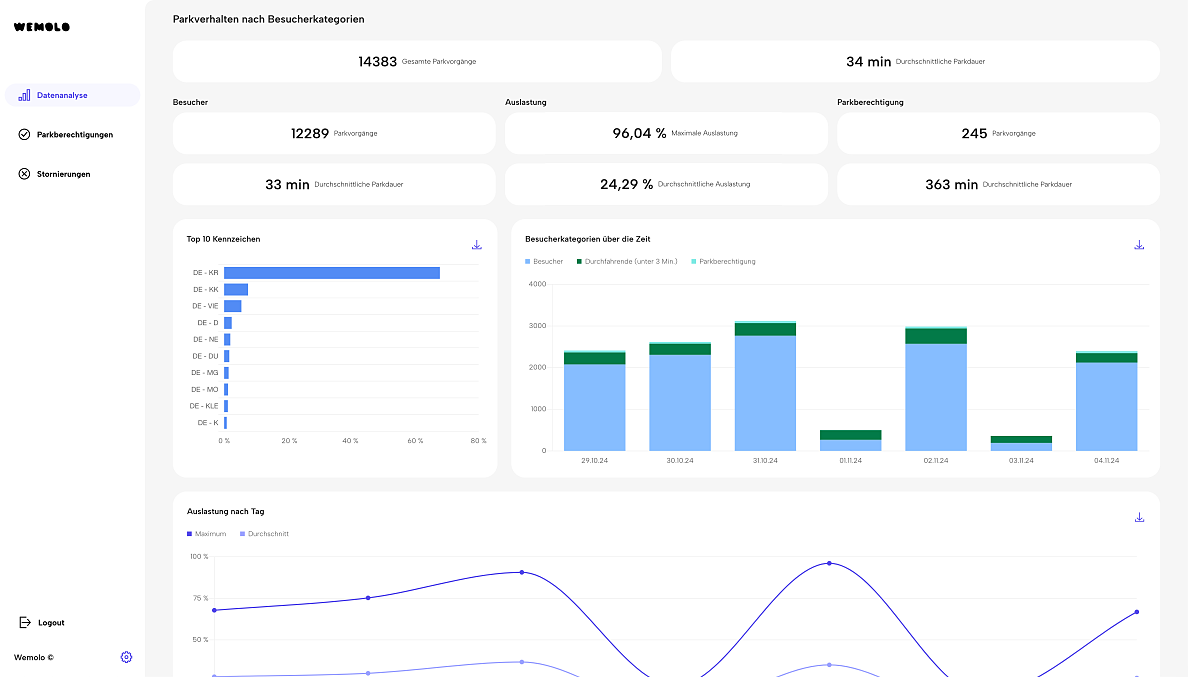This screenshot has height=677, width=1188.
Task: Toggle the Parkberechtigung legend series
Action: [722, 262]
